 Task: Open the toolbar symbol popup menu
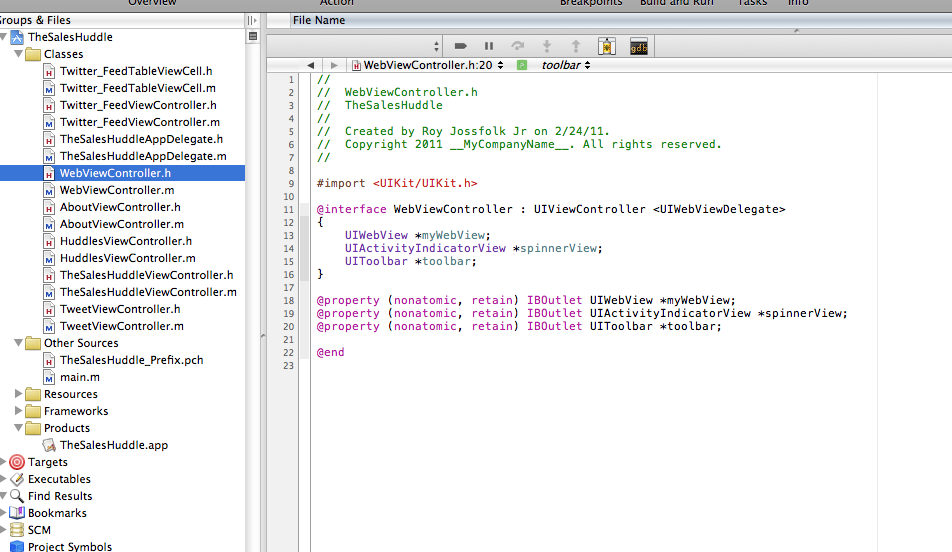566,65
